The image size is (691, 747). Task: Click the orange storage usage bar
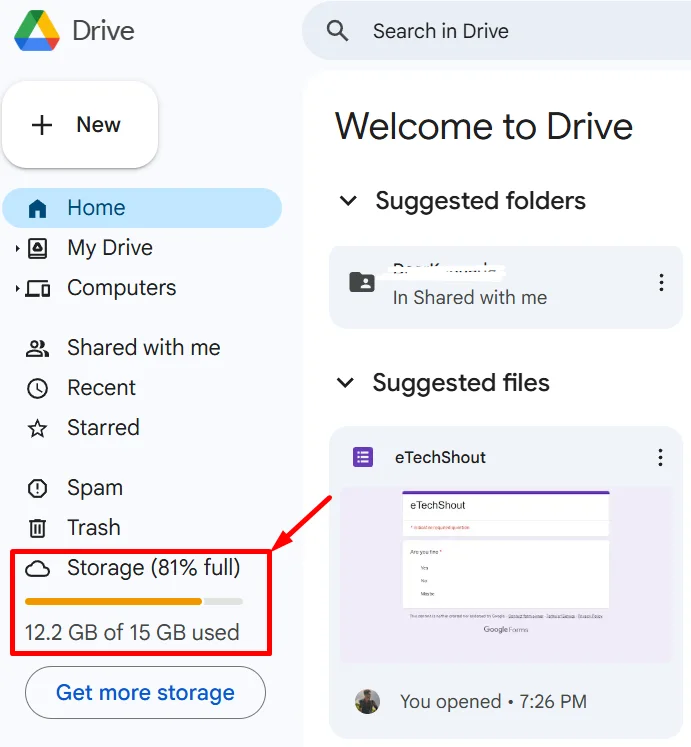113,601
